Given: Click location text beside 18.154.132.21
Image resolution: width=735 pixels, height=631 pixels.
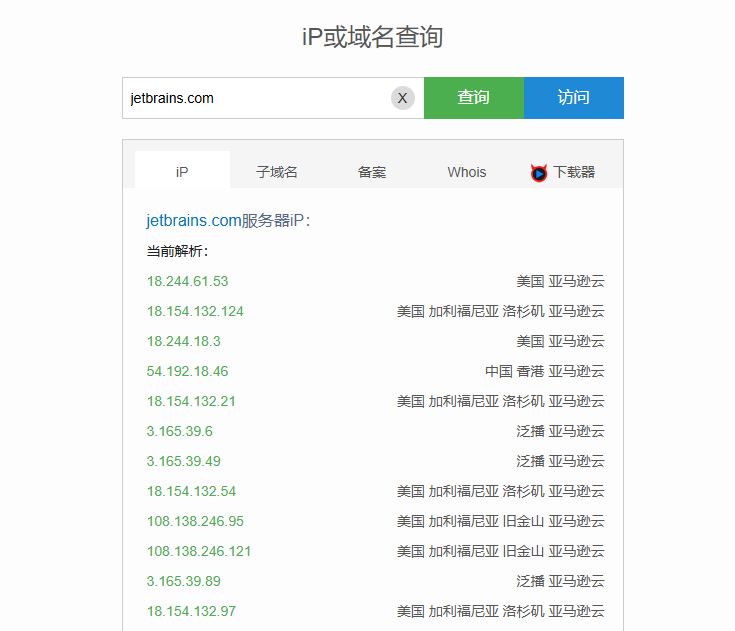Looking at the screenshot, I should tap(501, 401).
